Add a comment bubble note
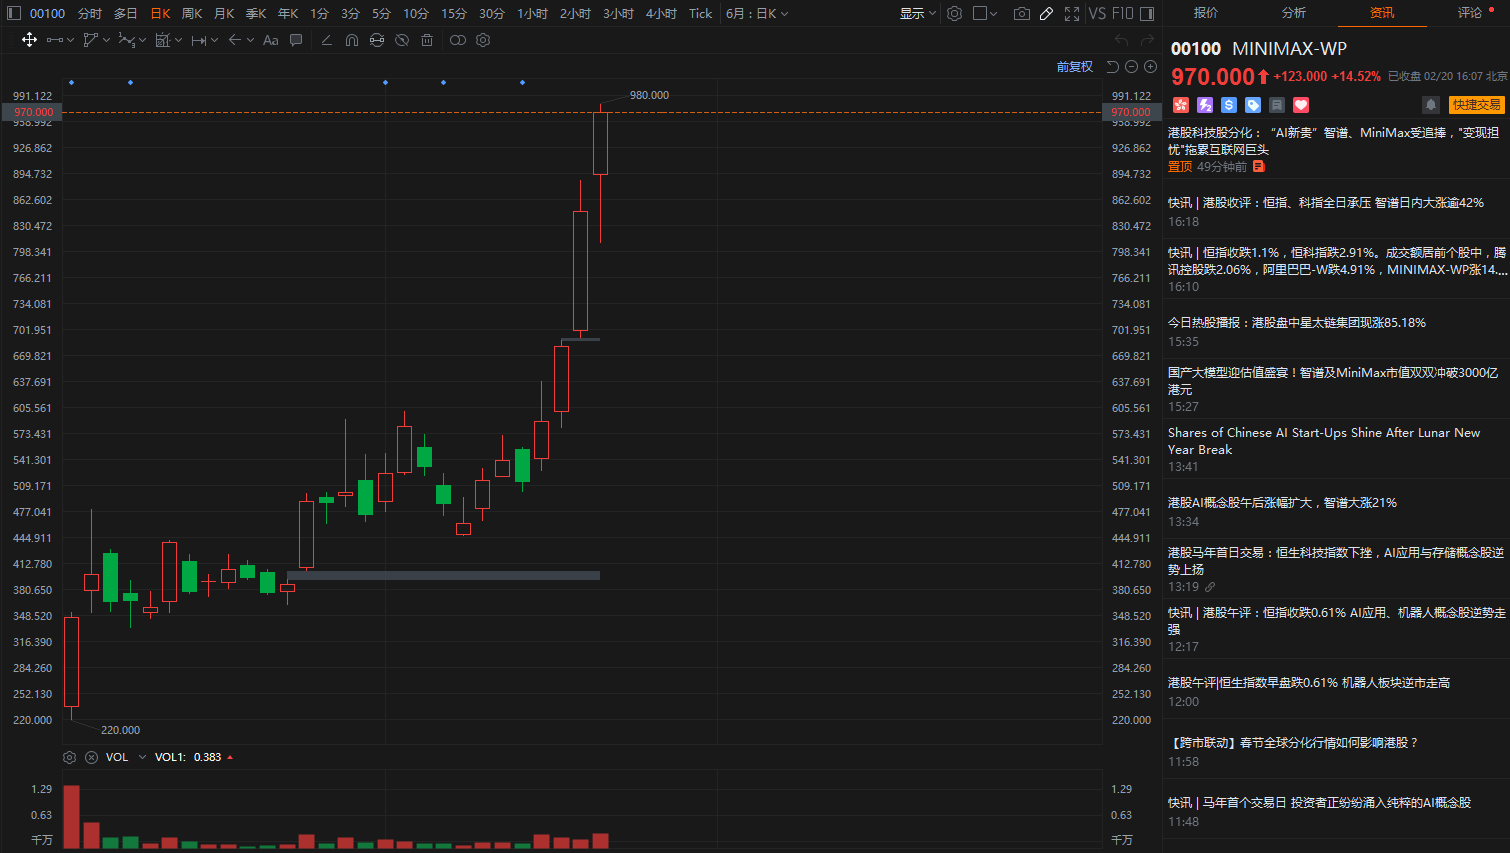This screenshot has width=1510, height=853. point(296,40)
